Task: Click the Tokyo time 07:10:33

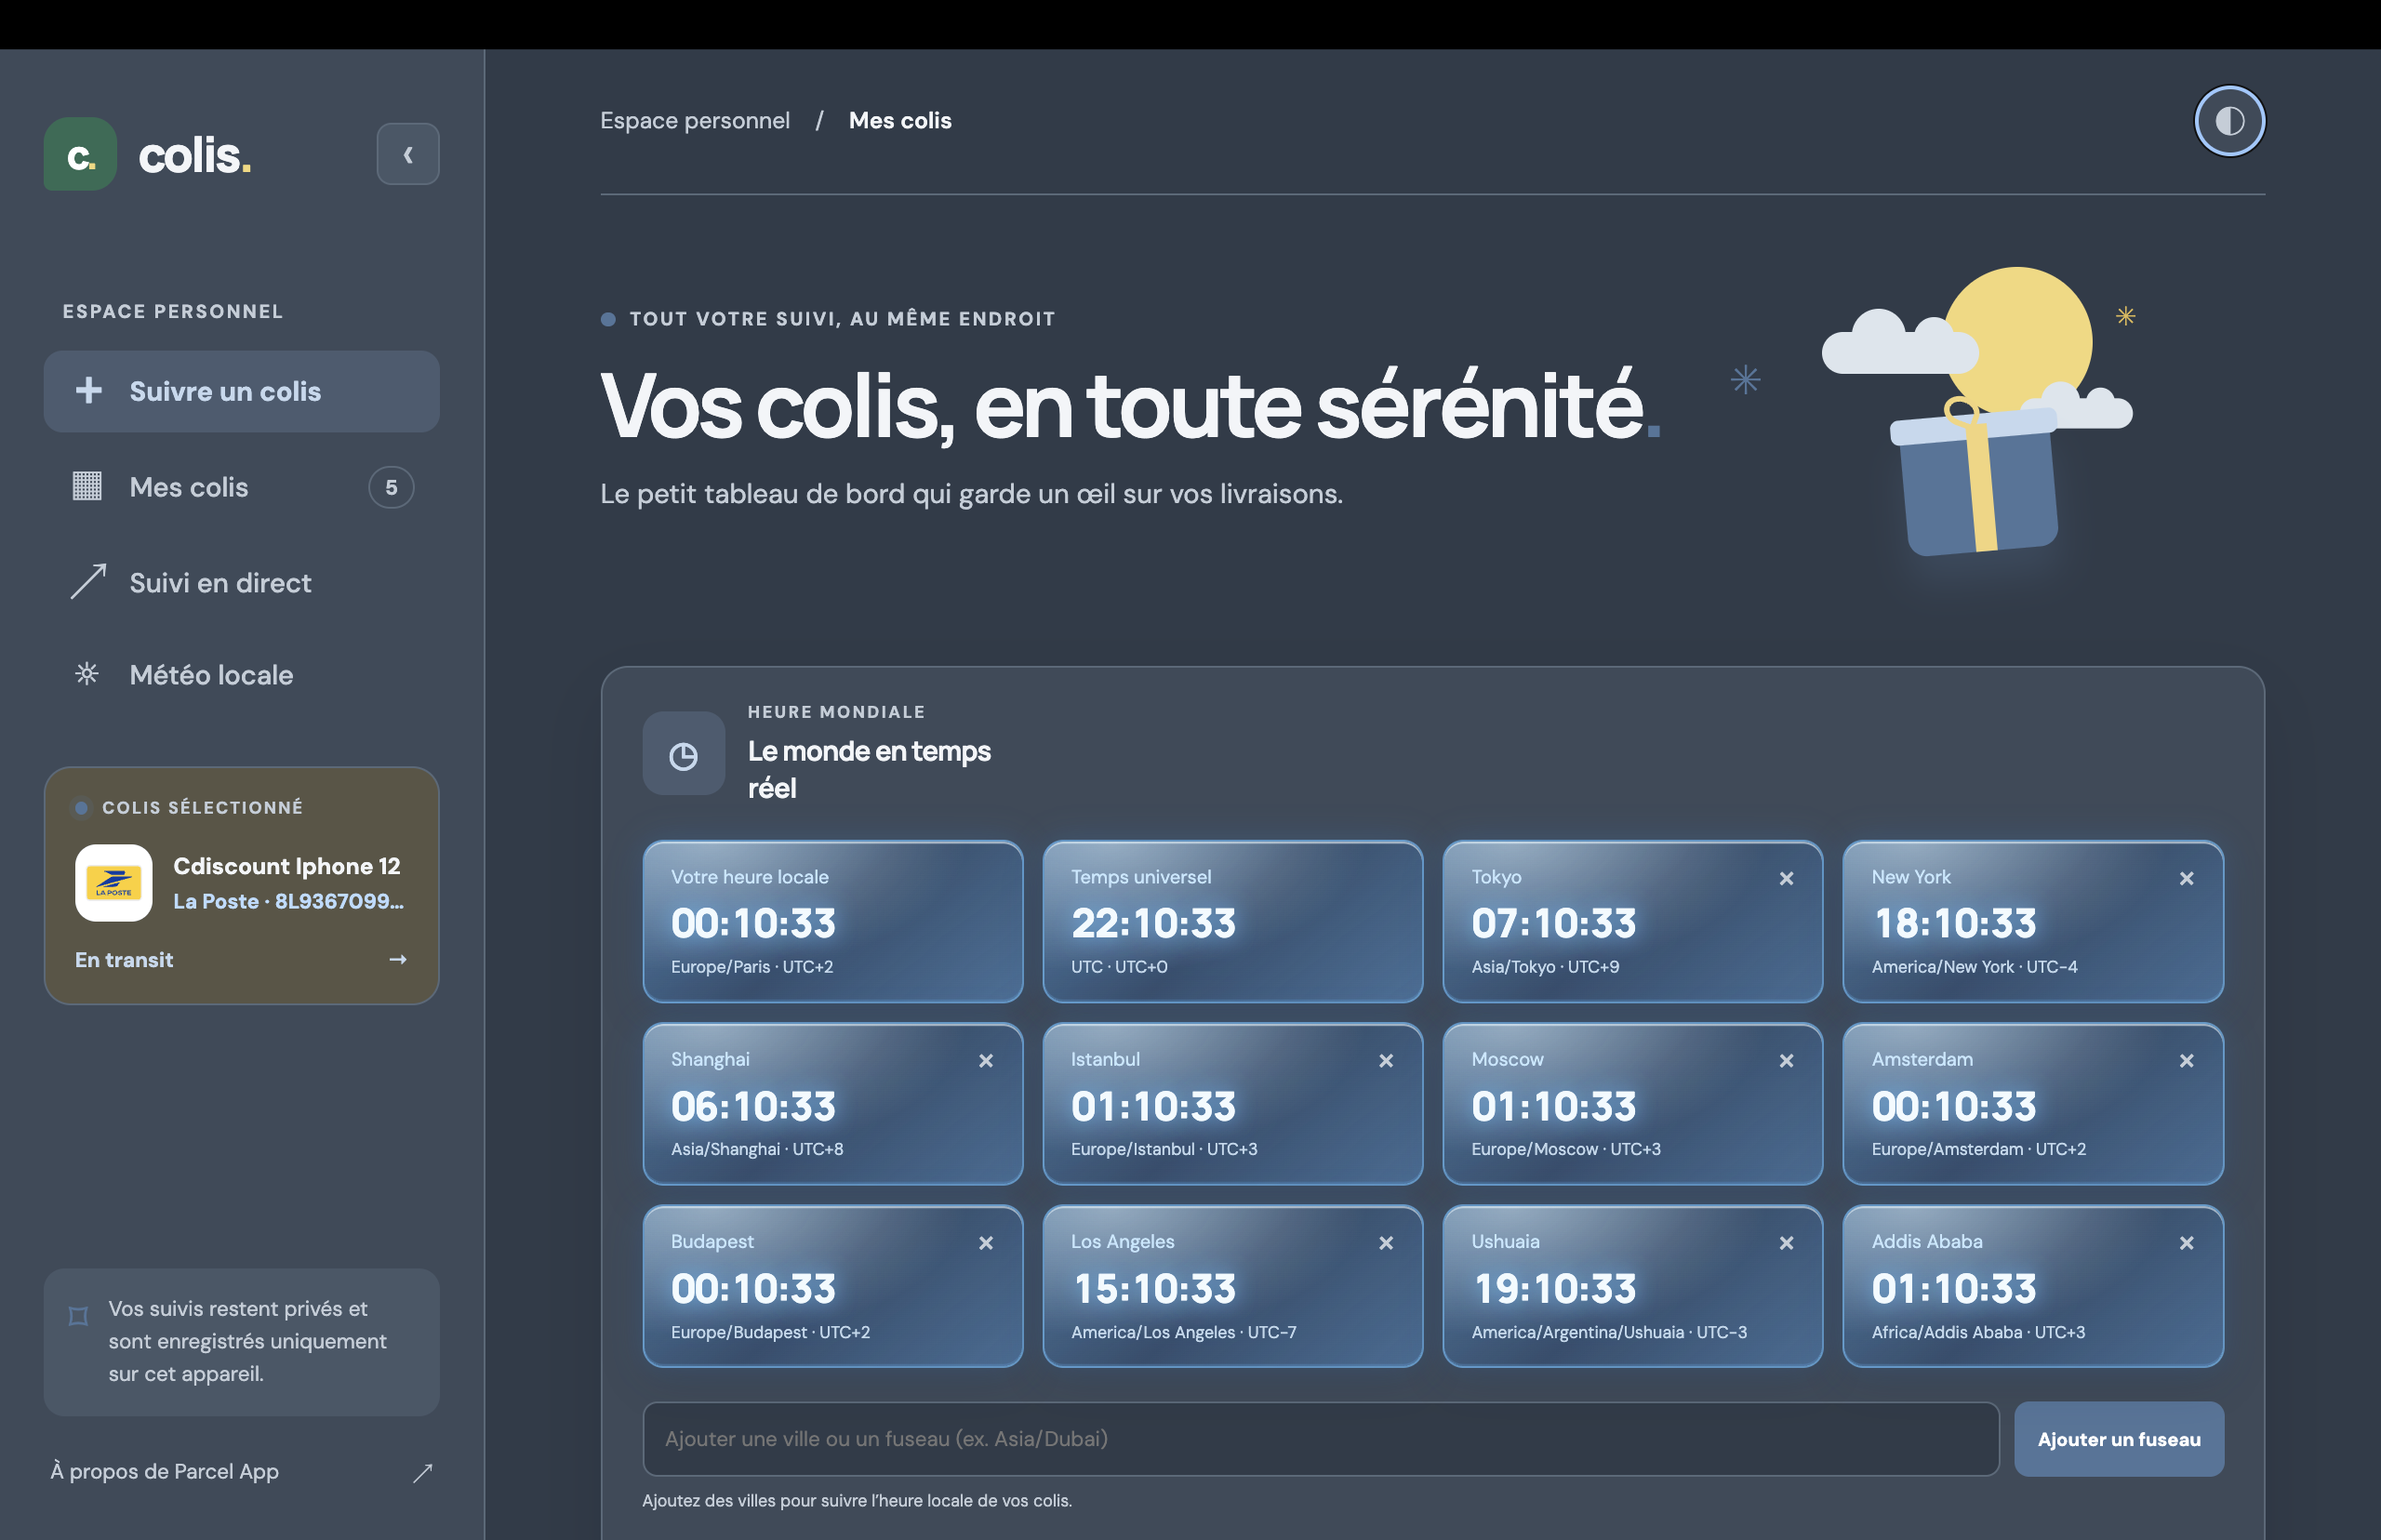Action: click(1554, 923)
